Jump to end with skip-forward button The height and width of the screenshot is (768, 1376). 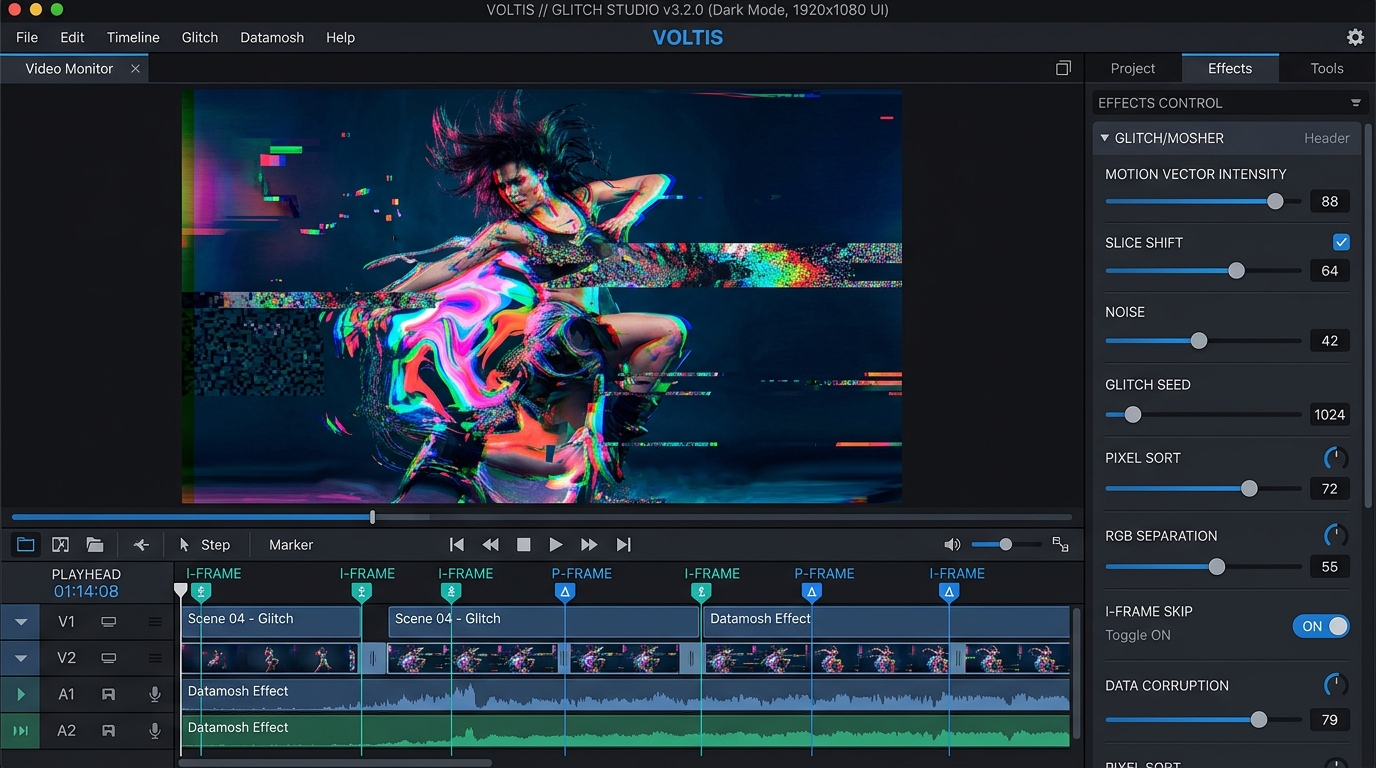point(623,545)
